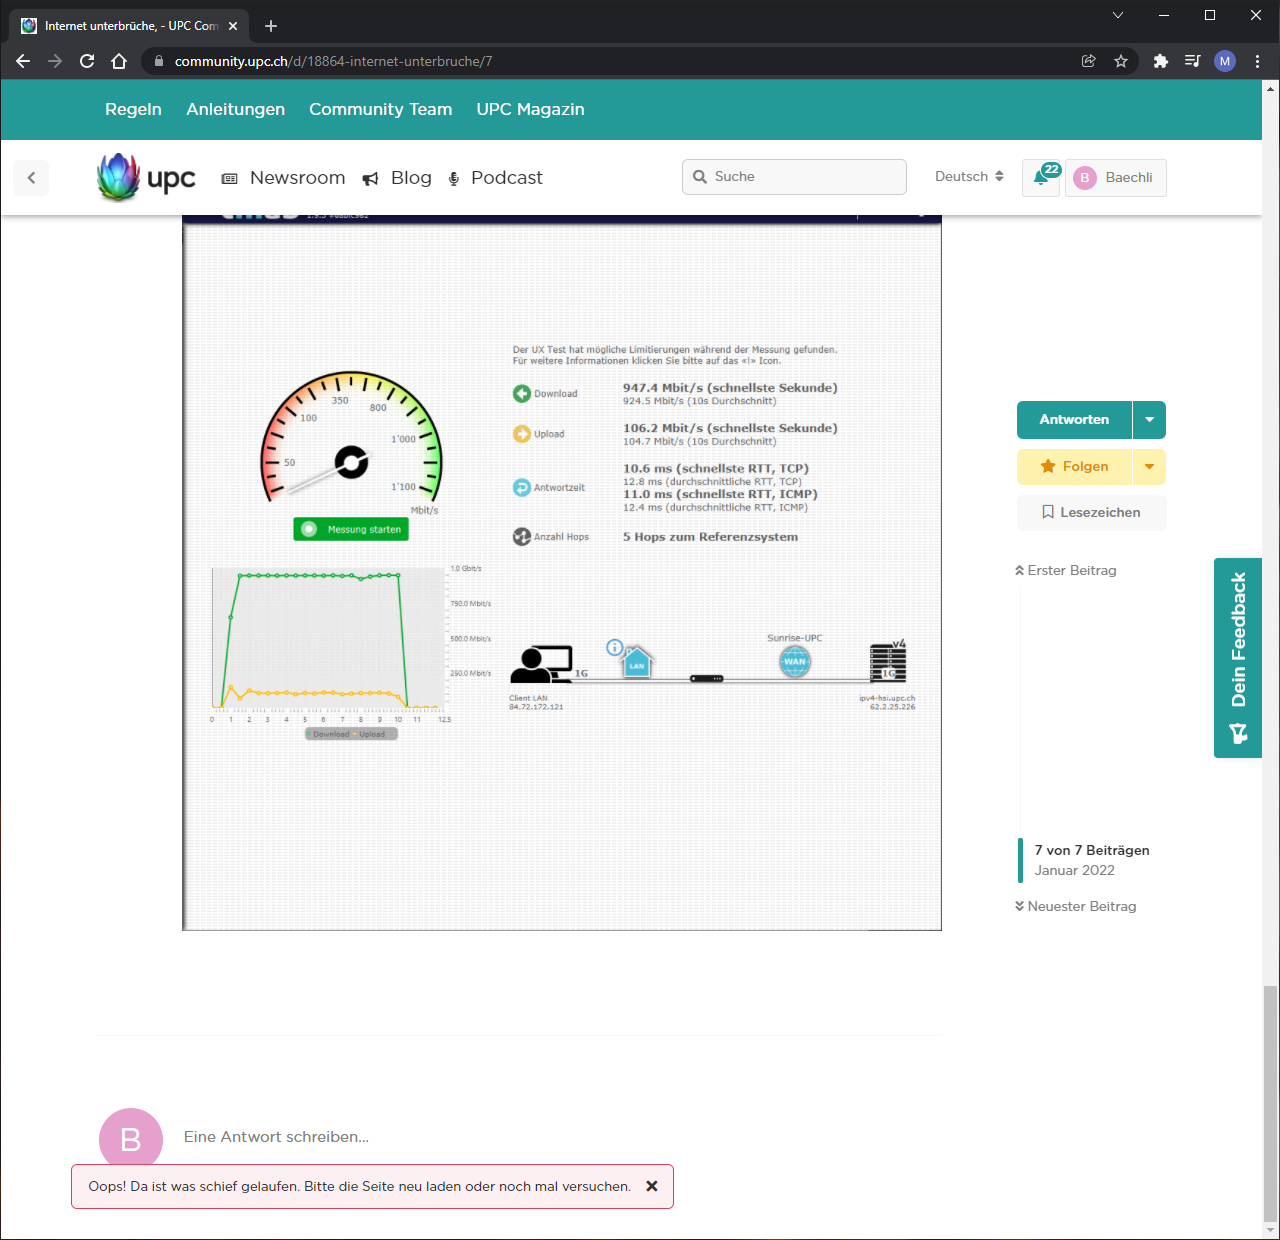Click the back arrow in site header
1280x1240 pixels.
click(x=31, y=178)
